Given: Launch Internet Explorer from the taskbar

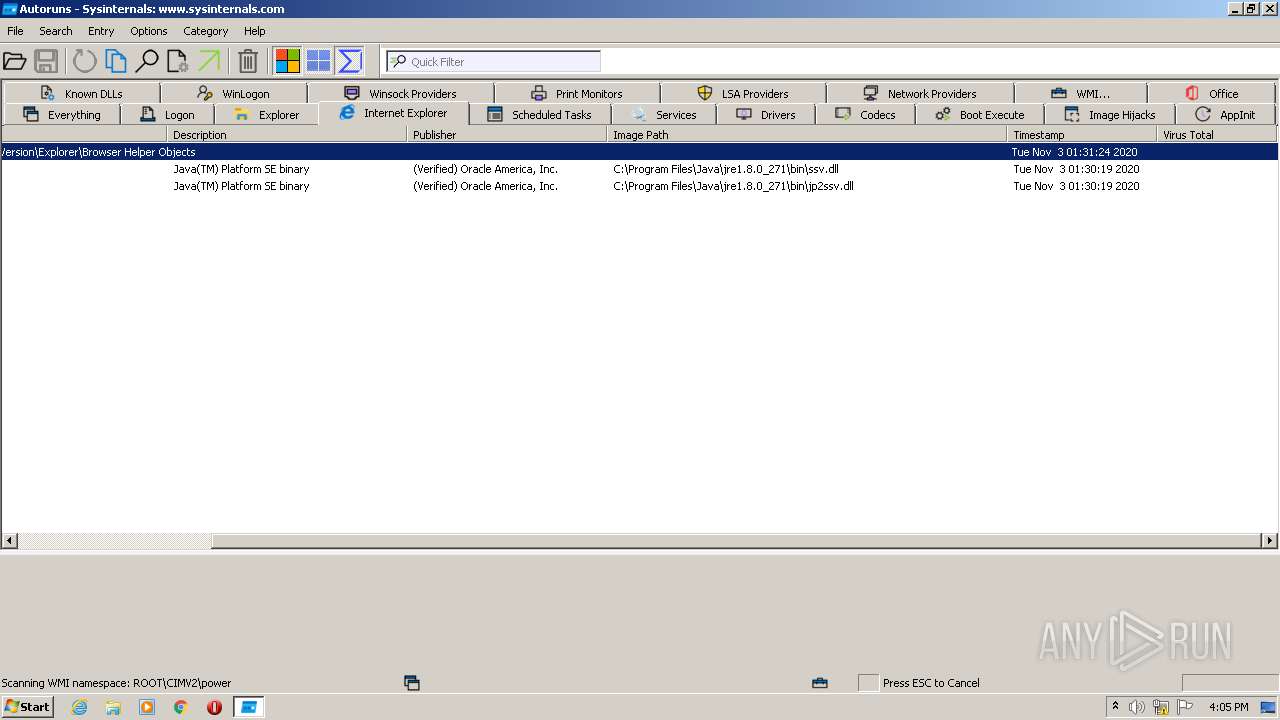Looking at the screenshot, I should (x=79, y=707).
